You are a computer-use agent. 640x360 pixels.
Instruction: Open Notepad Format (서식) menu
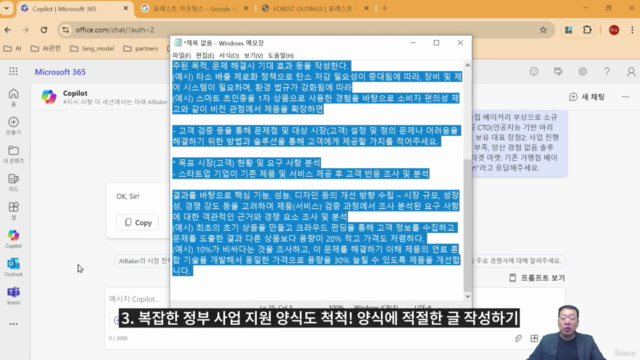(x=229, y=56)
